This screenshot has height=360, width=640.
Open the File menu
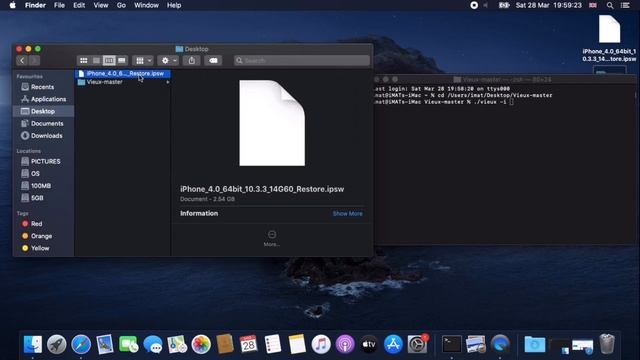pyautogui.click(x=60, y=5)
